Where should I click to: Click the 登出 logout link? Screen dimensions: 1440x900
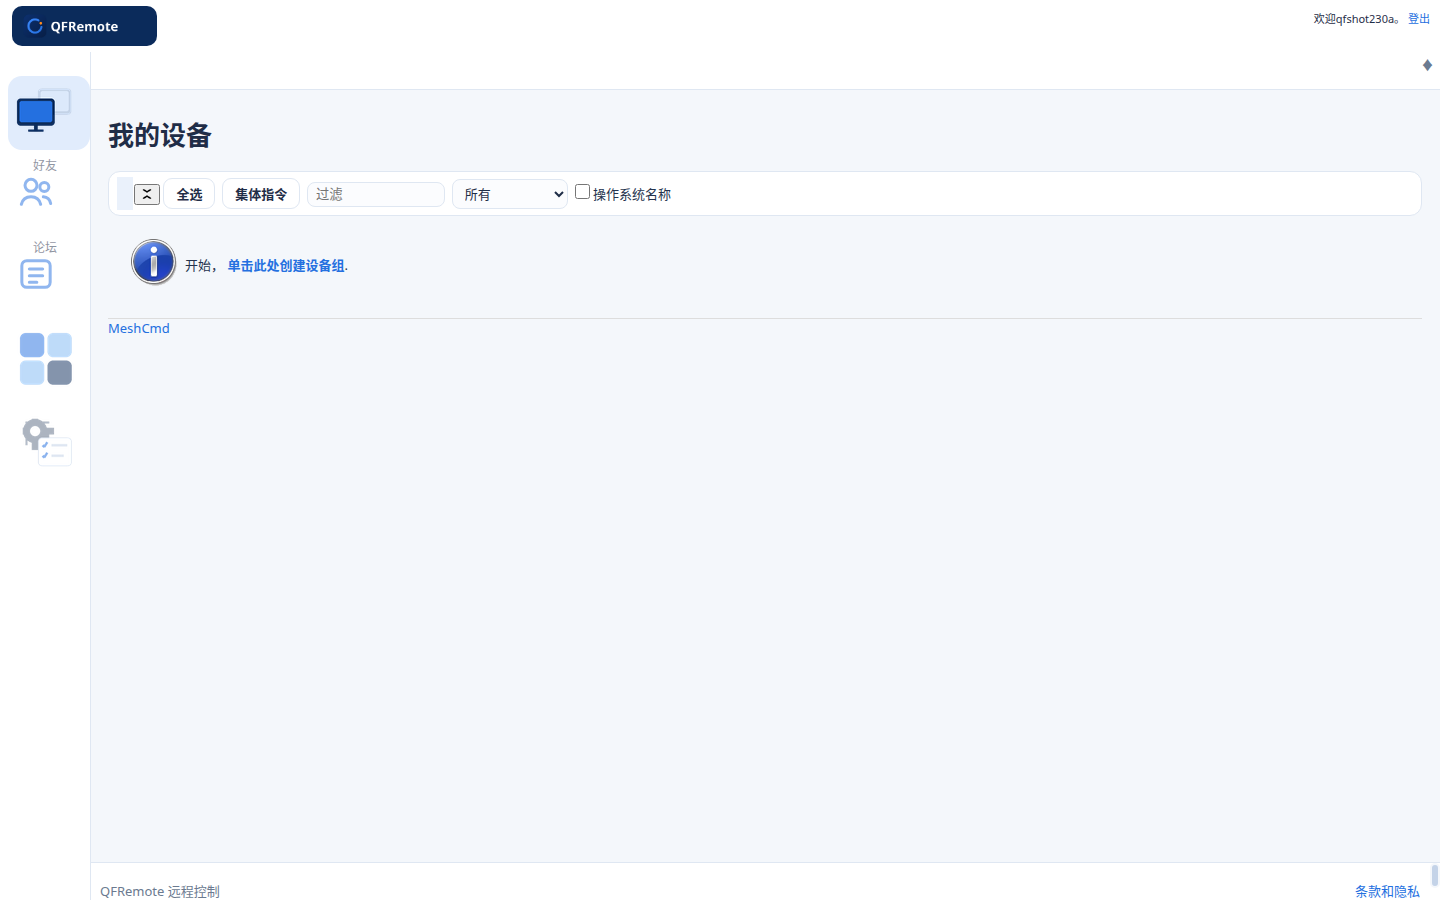tap(1419, 19)
